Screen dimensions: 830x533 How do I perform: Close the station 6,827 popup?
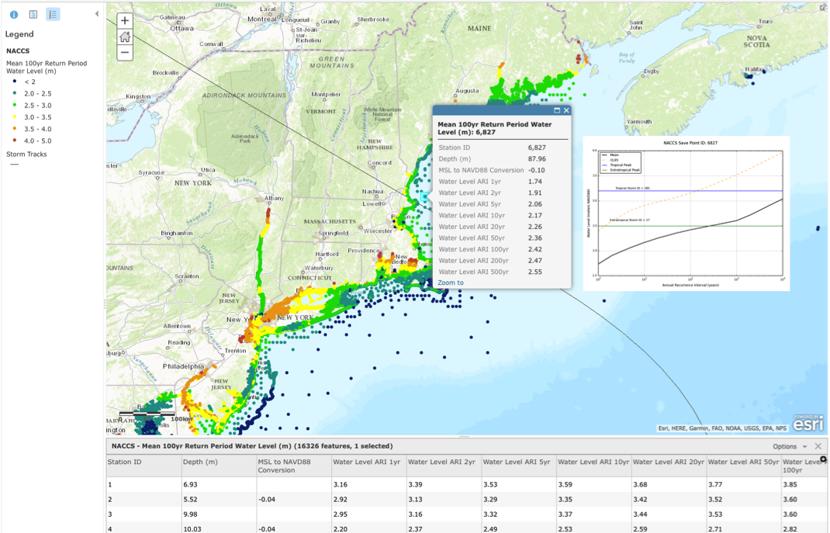(567, 111)
